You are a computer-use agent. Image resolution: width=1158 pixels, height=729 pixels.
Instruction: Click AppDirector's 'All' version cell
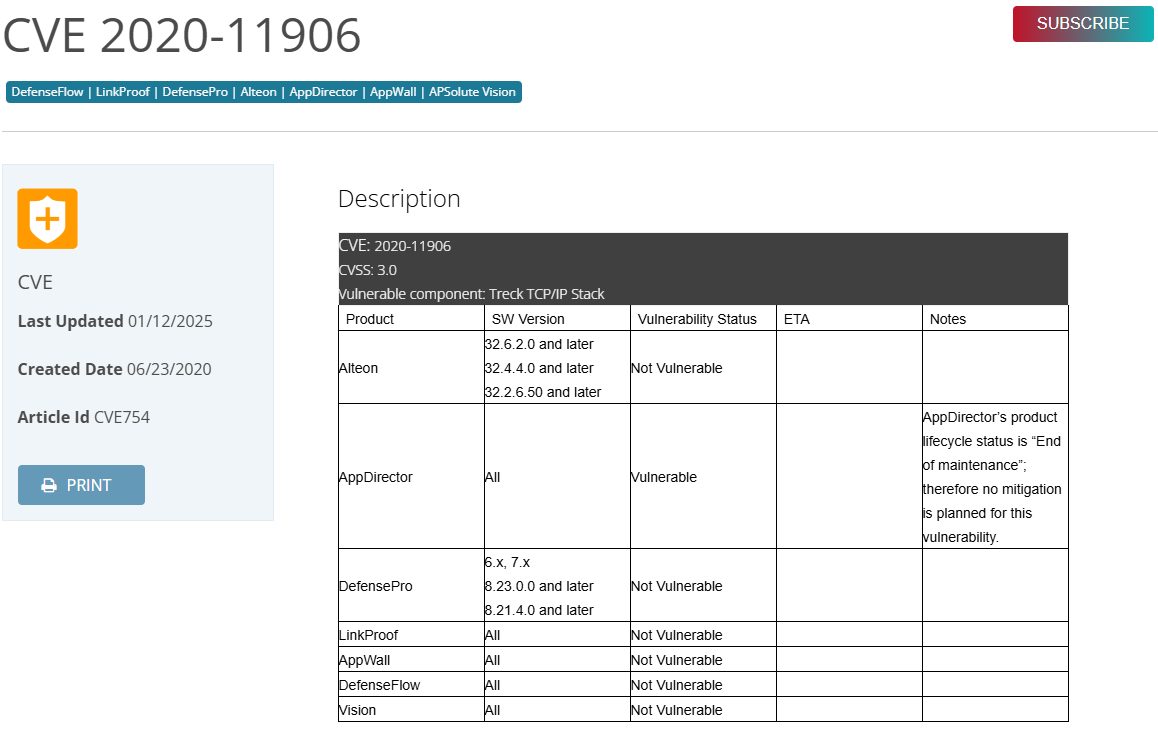tap(558, 476)
